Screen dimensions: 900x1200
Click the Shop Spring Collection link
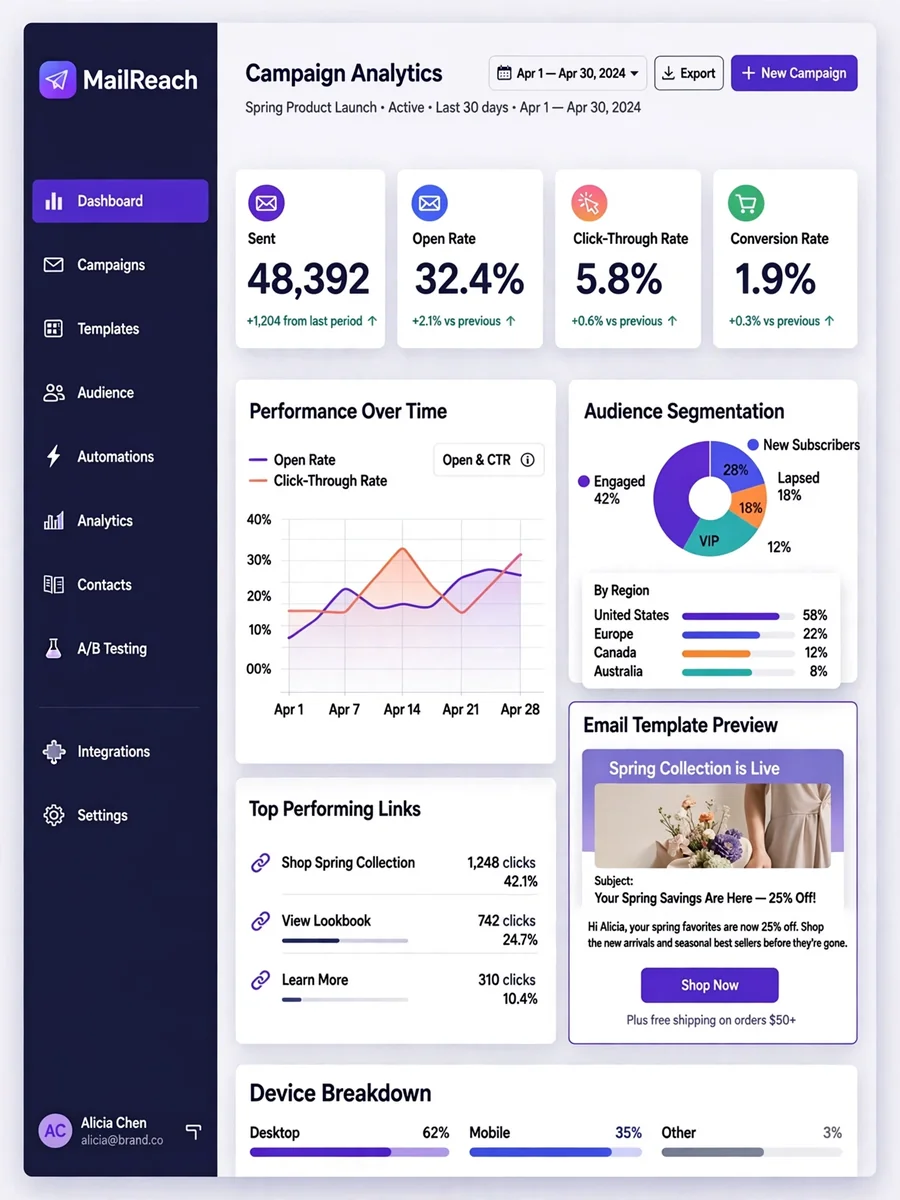tap(348, 862)
